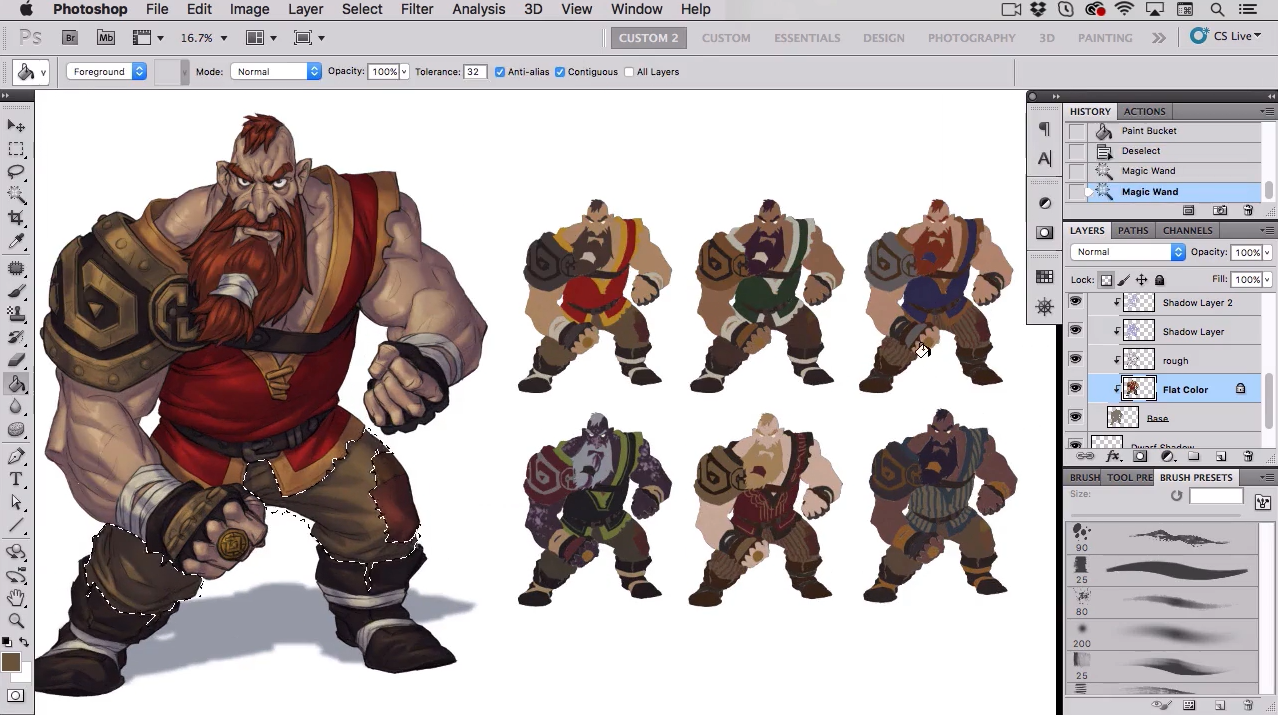Switch to the Photography workspace
Screen dimensions: 1278x715
(x=971, y=38)
